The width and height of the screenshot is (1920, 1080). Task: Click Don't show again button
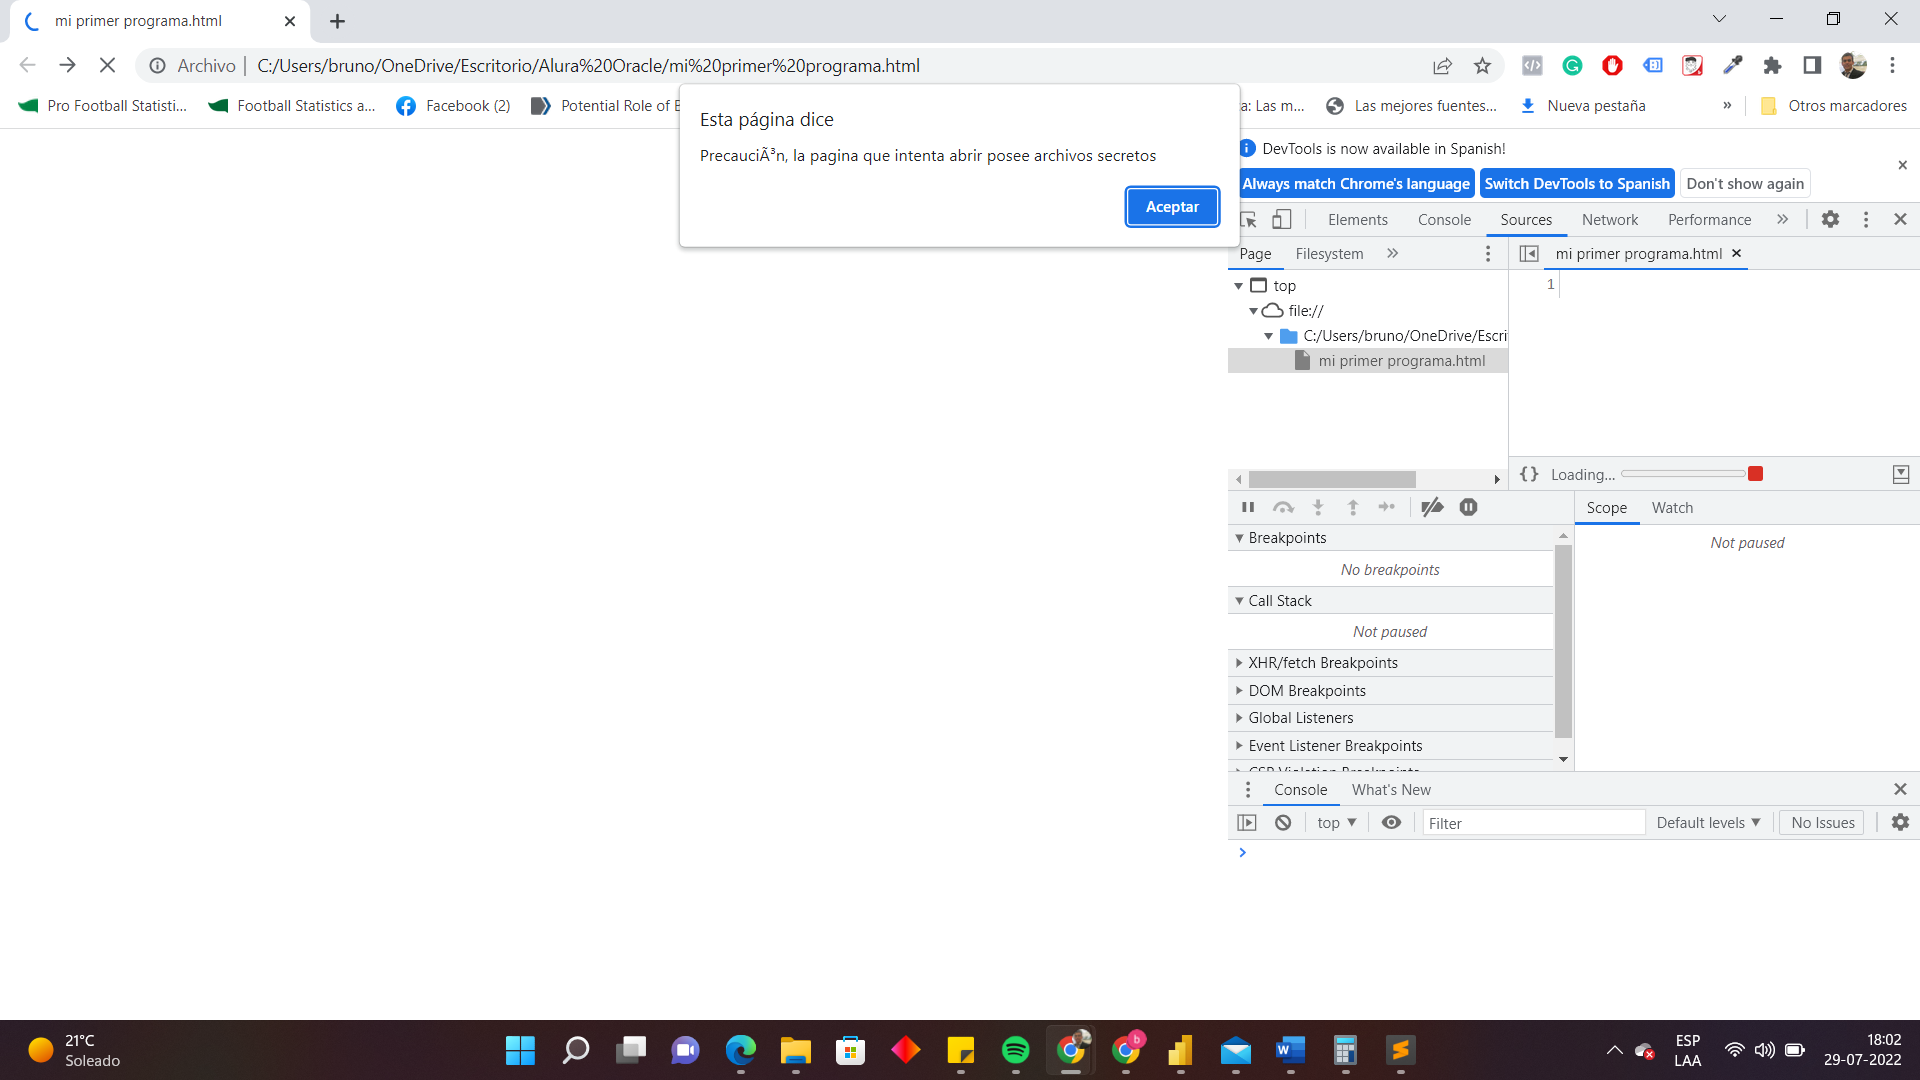tap(1745, 184)
